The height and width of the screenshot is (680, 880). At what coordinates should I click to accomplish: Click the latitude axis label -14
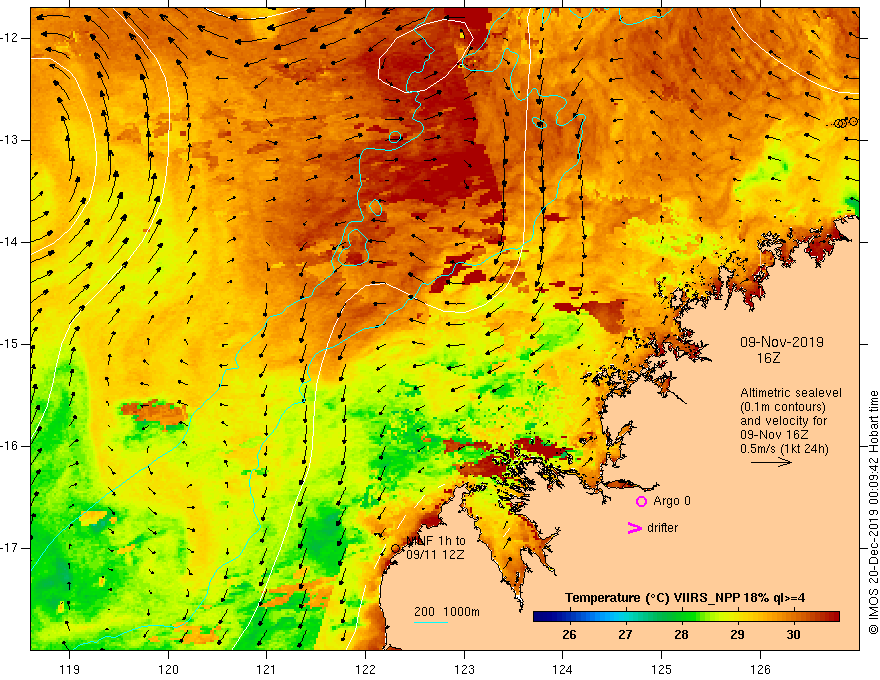click(x=11, y=242)
